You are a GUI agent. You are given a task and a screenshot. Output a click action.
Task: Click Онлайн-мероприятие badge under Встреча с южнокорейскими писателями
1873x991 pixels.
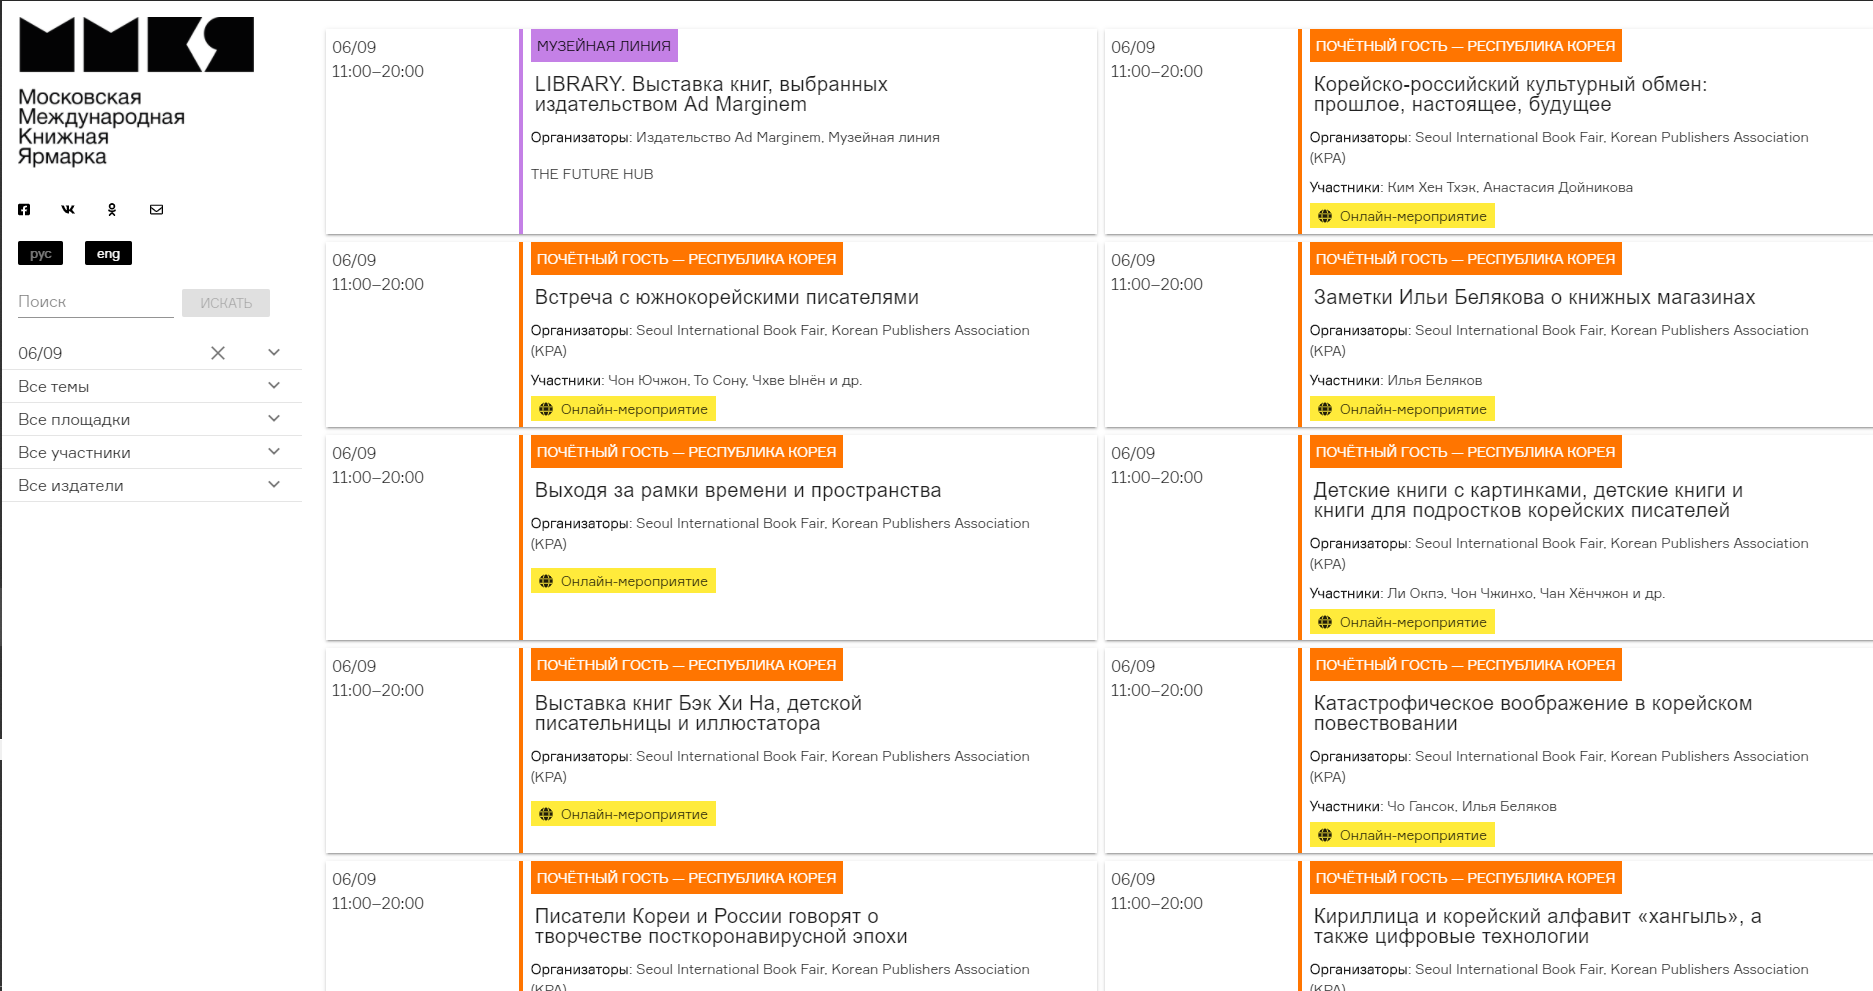623,409
